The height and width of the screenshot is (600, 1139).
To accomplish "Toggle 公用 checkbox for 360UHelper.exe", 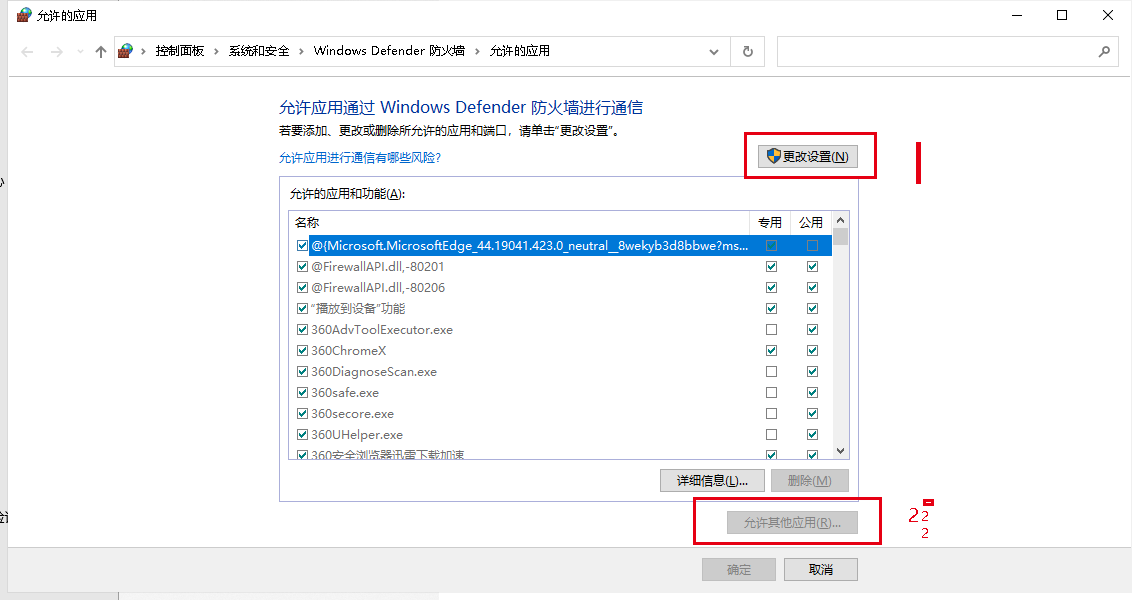I will point(812,435).
